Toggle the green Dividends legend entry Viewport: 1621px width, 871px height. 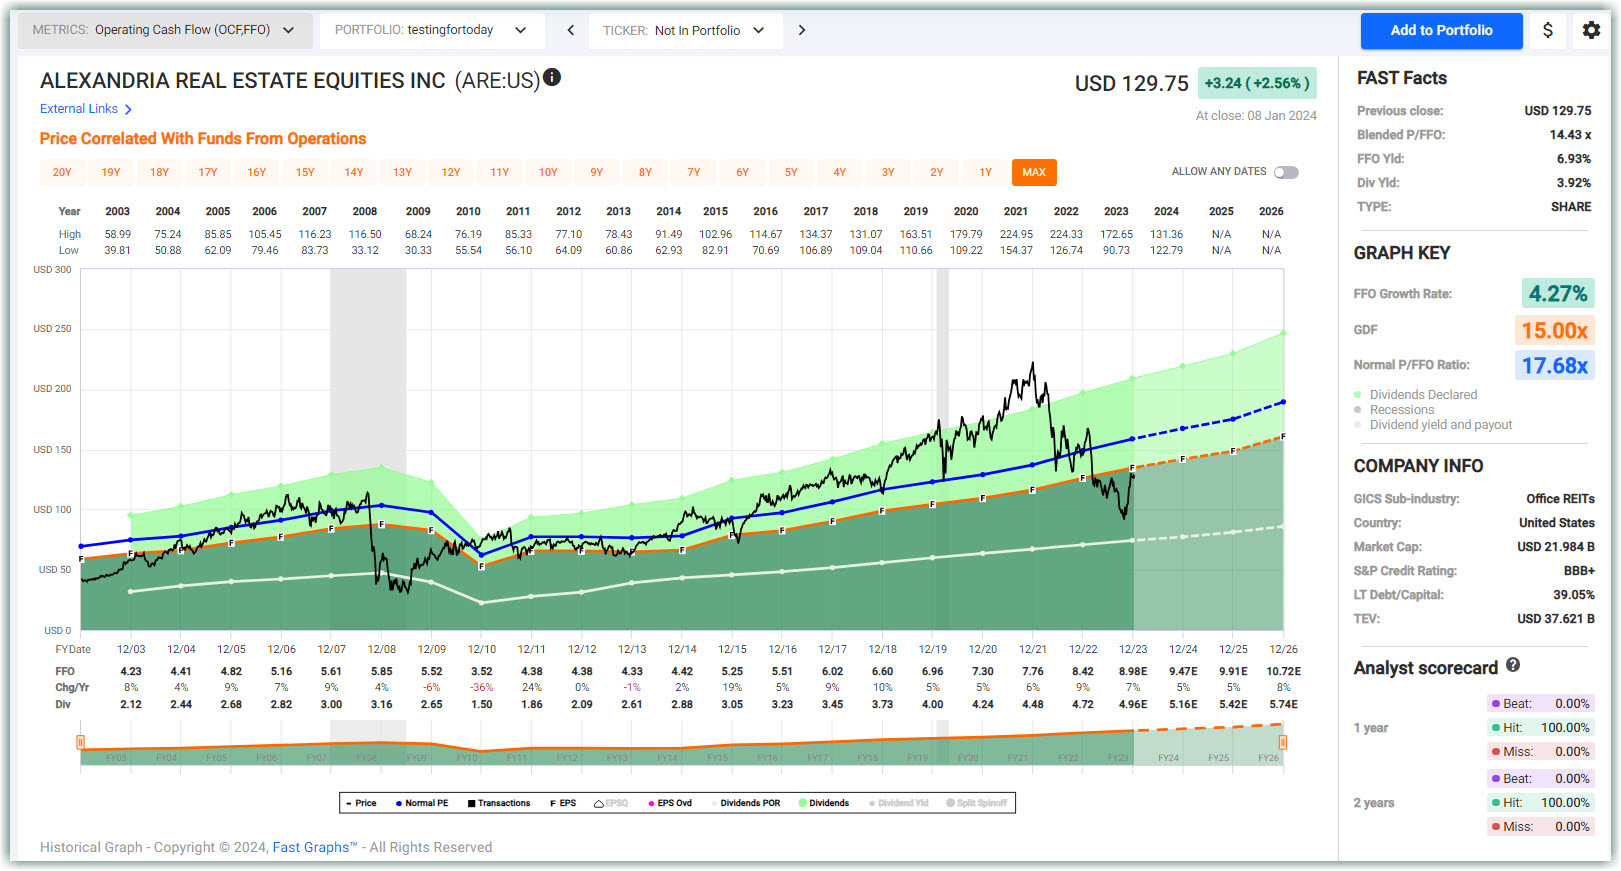[x=824, y=803]
